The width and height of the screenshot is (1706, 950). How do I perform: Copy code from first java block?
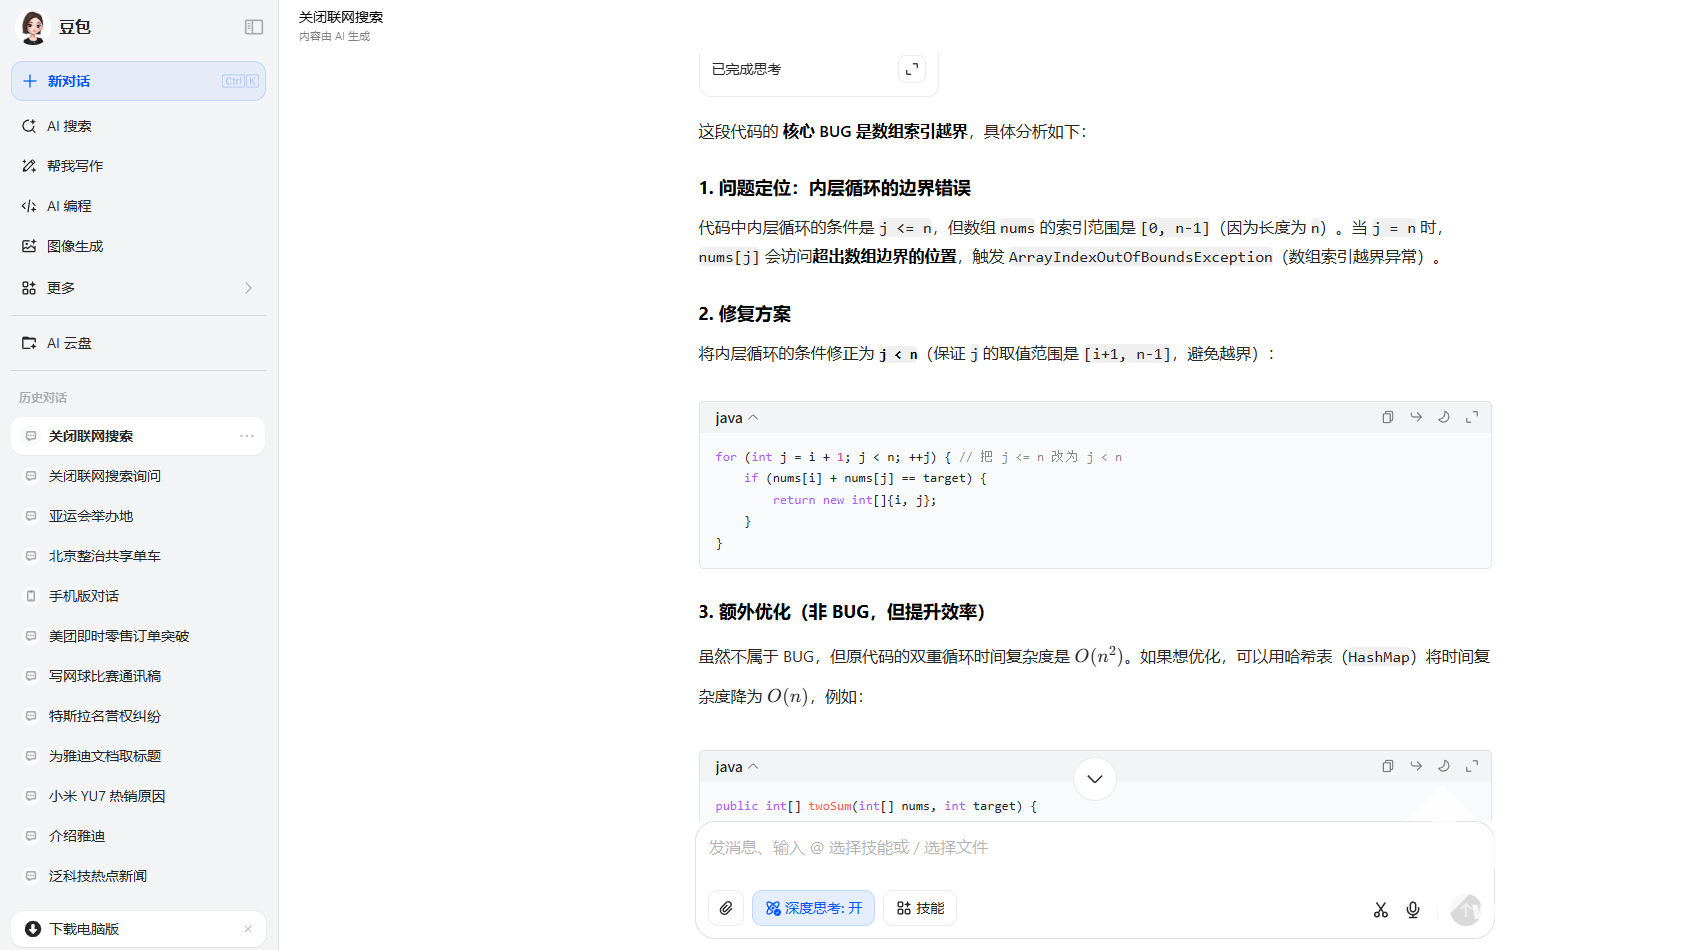pyautogui.click(x=1388, y=417)
